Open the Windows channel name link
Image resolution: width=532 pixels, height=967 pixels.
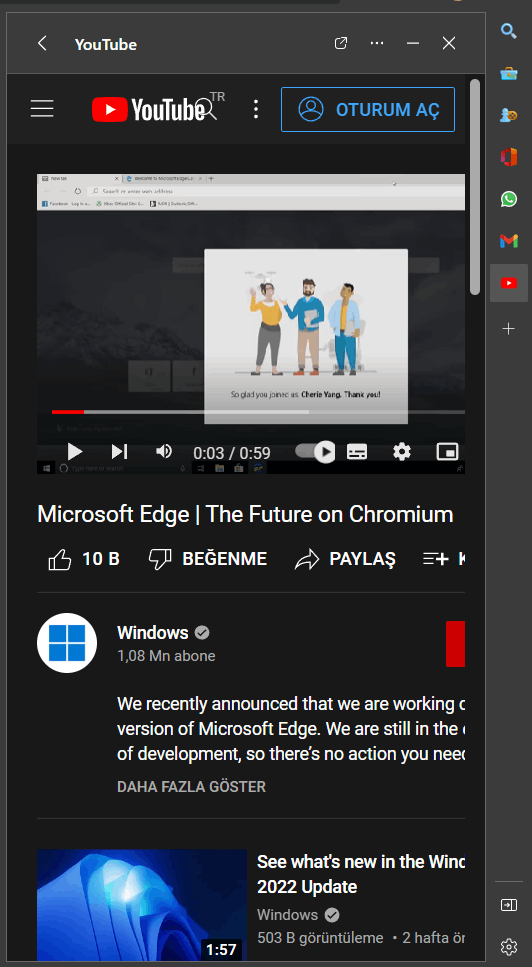[152, 633]
